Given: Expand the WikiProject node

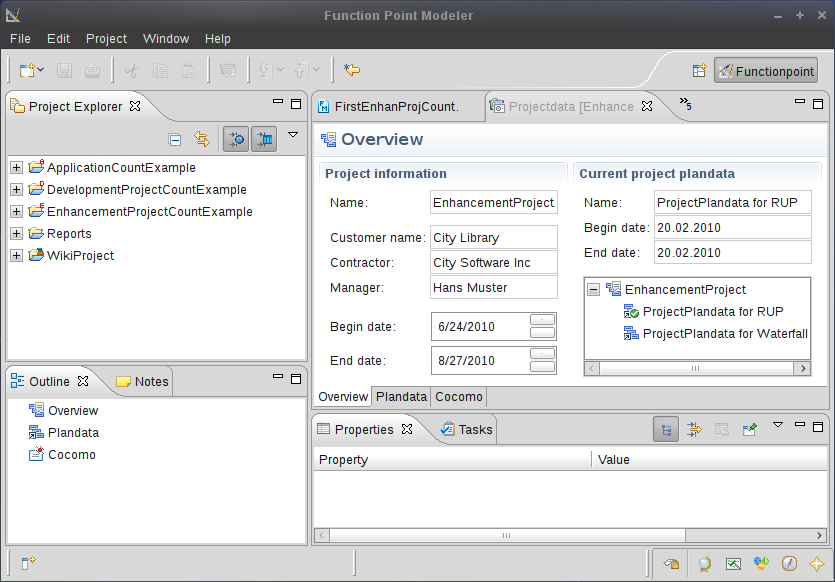Looking at the screenshot, I should click(17, 256).
